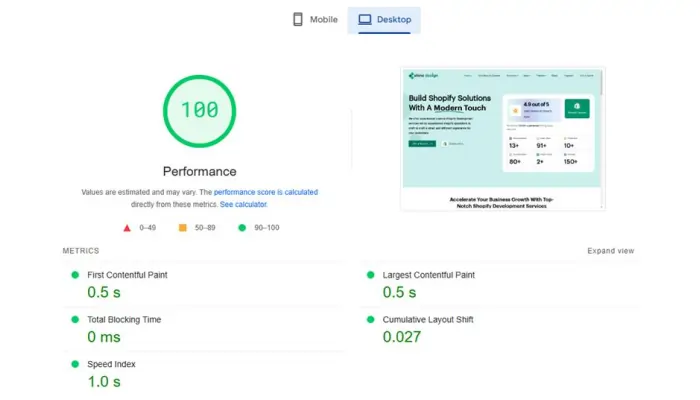Click the orange square 50–89 legend icon
Screen dimensions: 700x400
183,228
